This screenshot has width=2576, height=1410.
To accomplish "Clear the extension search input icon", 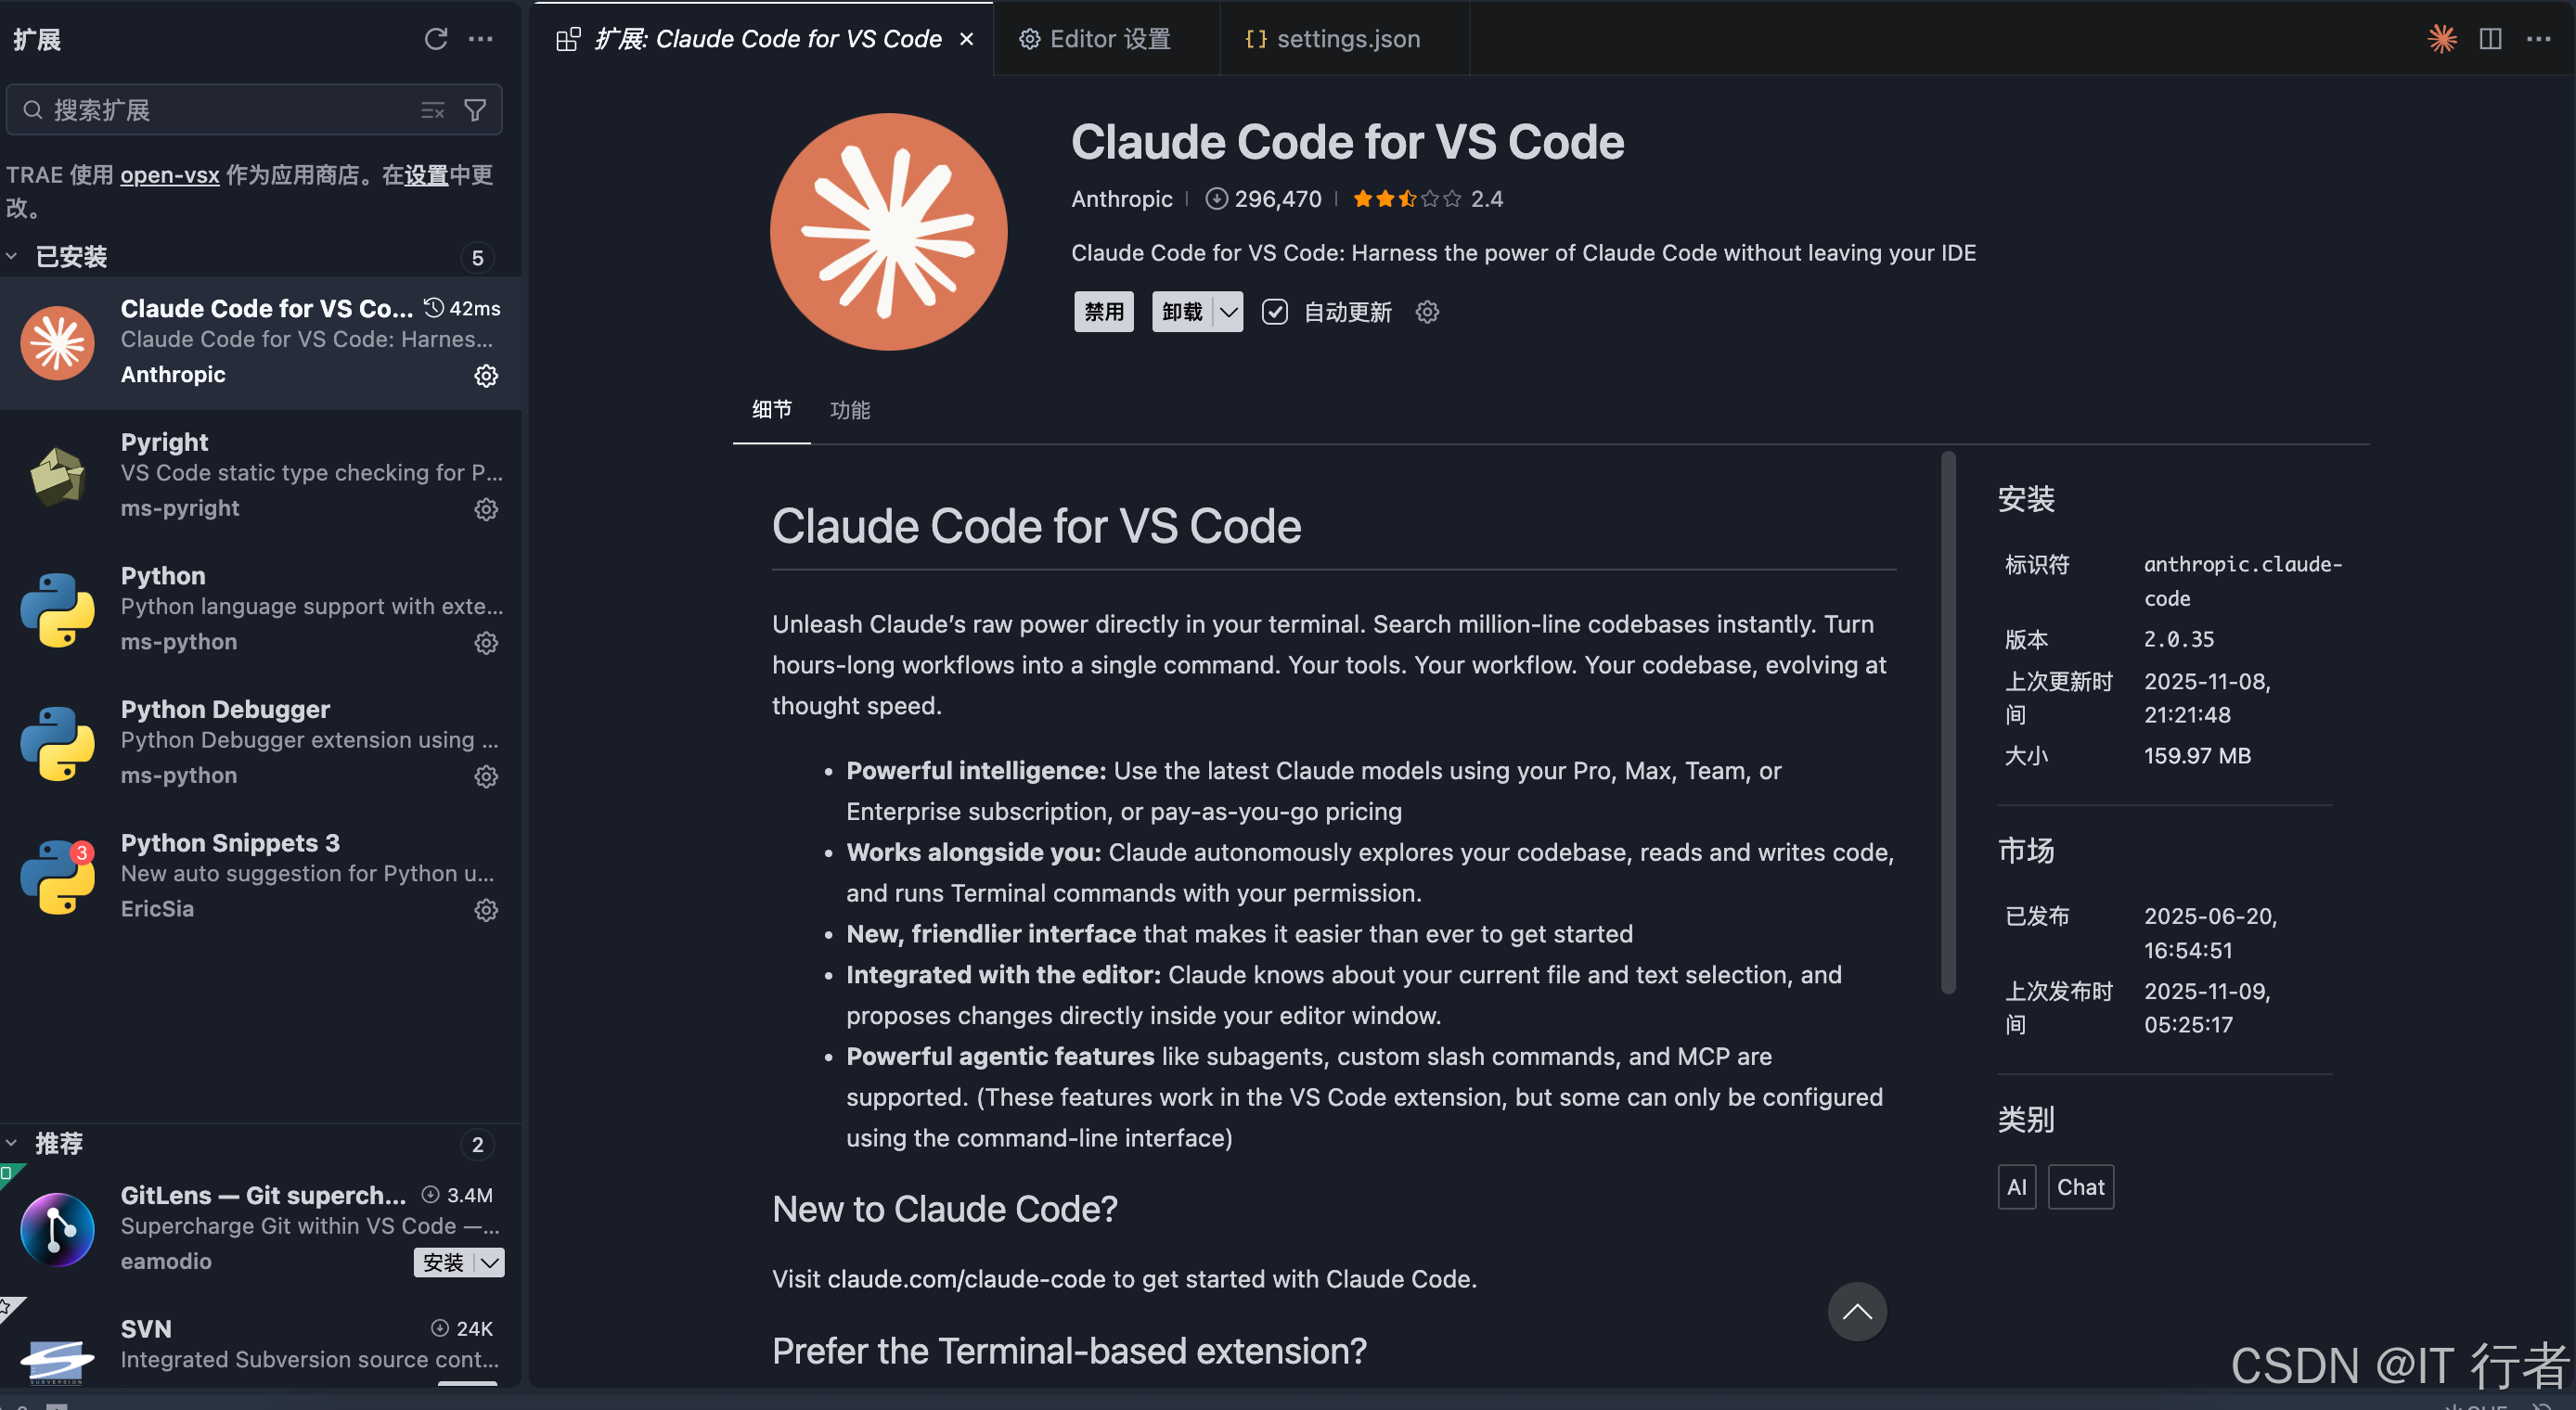I will pyautogui.click(x=432, y=110).
